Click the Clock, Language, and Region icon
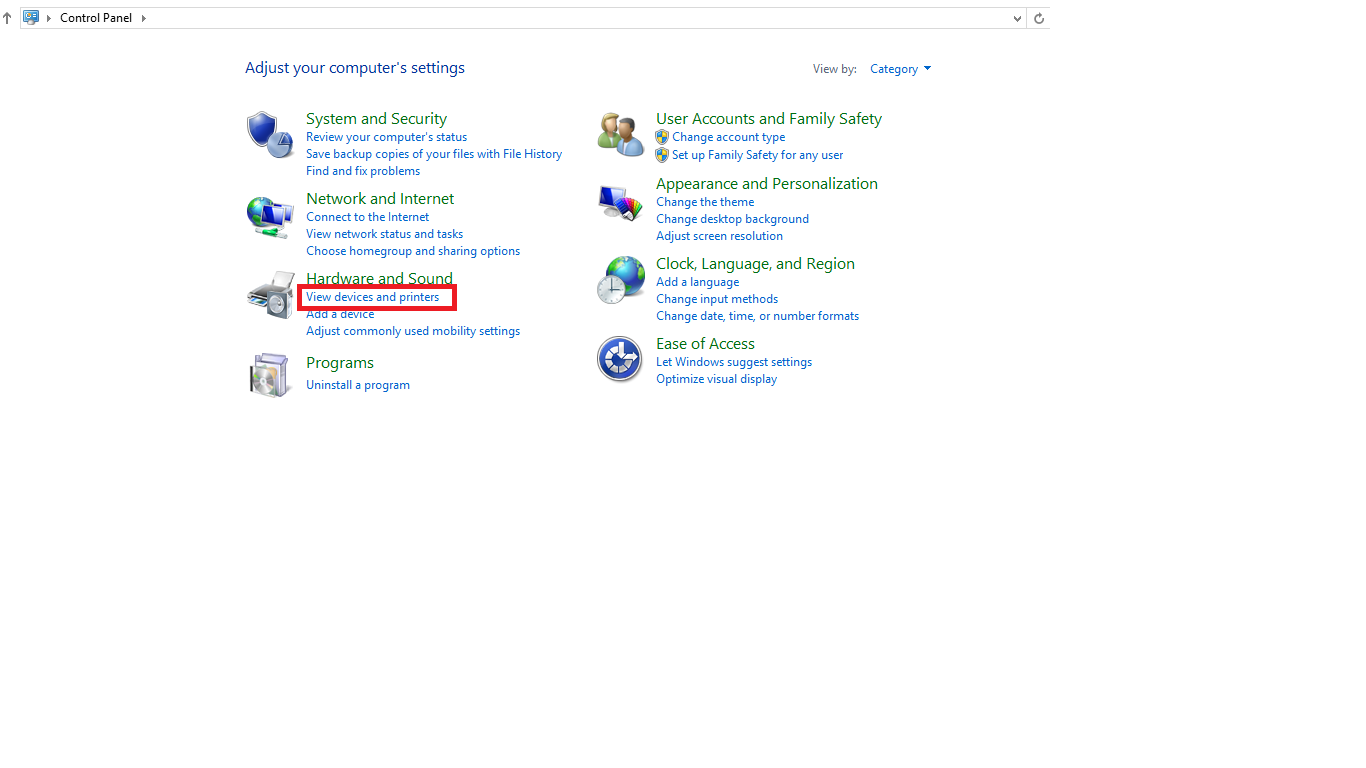The image size is (1366, 768). (x=620, y=280)
